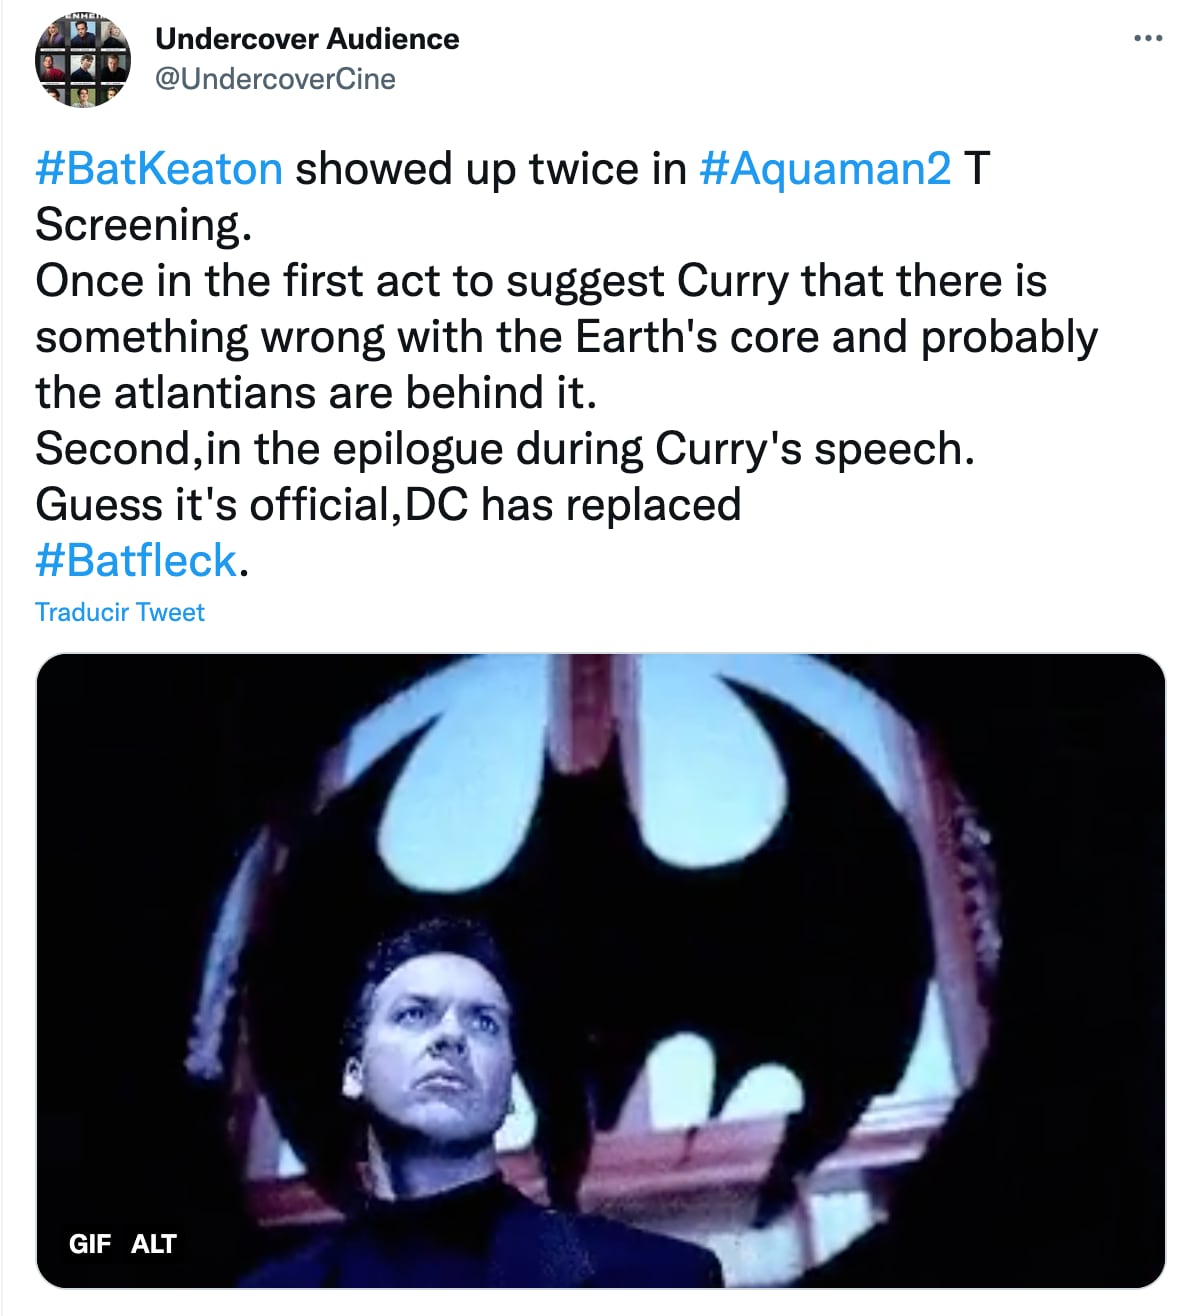
Task: Visit the @UndercoverCine handle link
Action: [275, 79]
